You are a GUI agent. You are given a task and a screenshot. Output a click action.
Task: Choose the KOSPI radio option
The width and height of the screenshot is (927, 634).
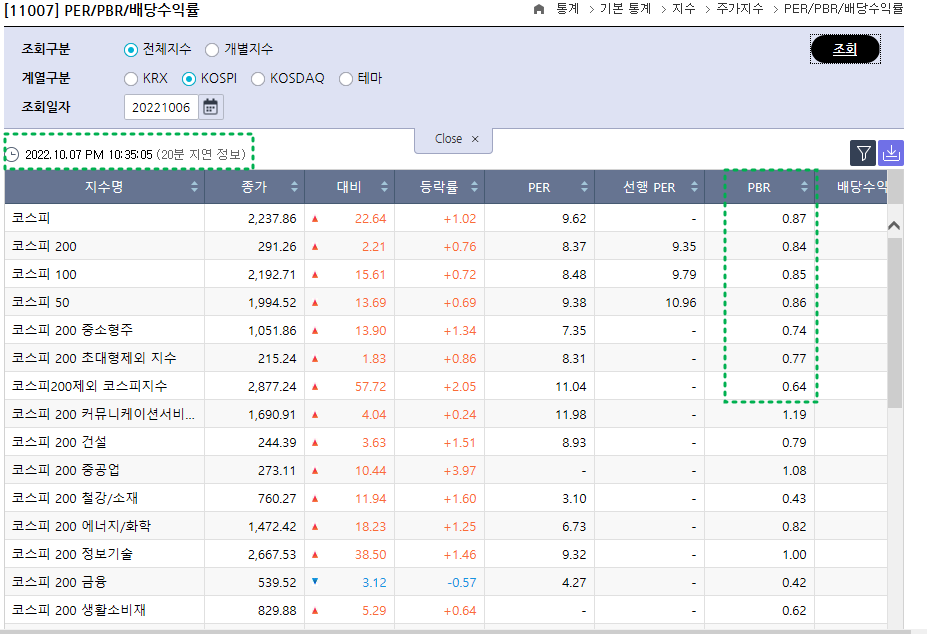(189, 79)
